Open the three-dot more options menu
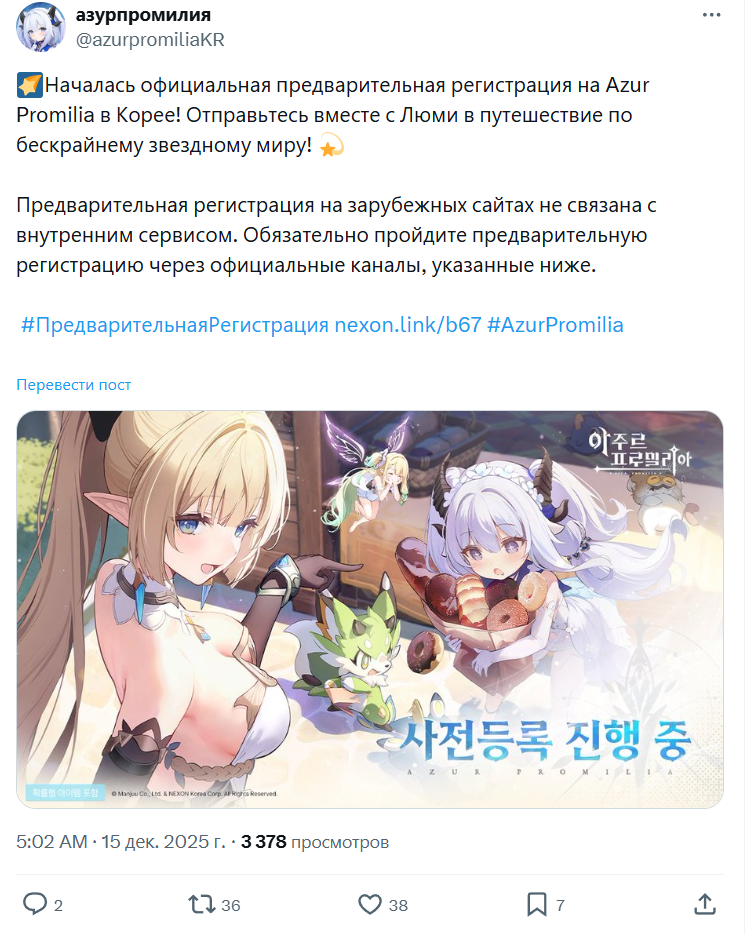Screen dimensions: 749x934 pyautogui.click(x=711, y=15)
